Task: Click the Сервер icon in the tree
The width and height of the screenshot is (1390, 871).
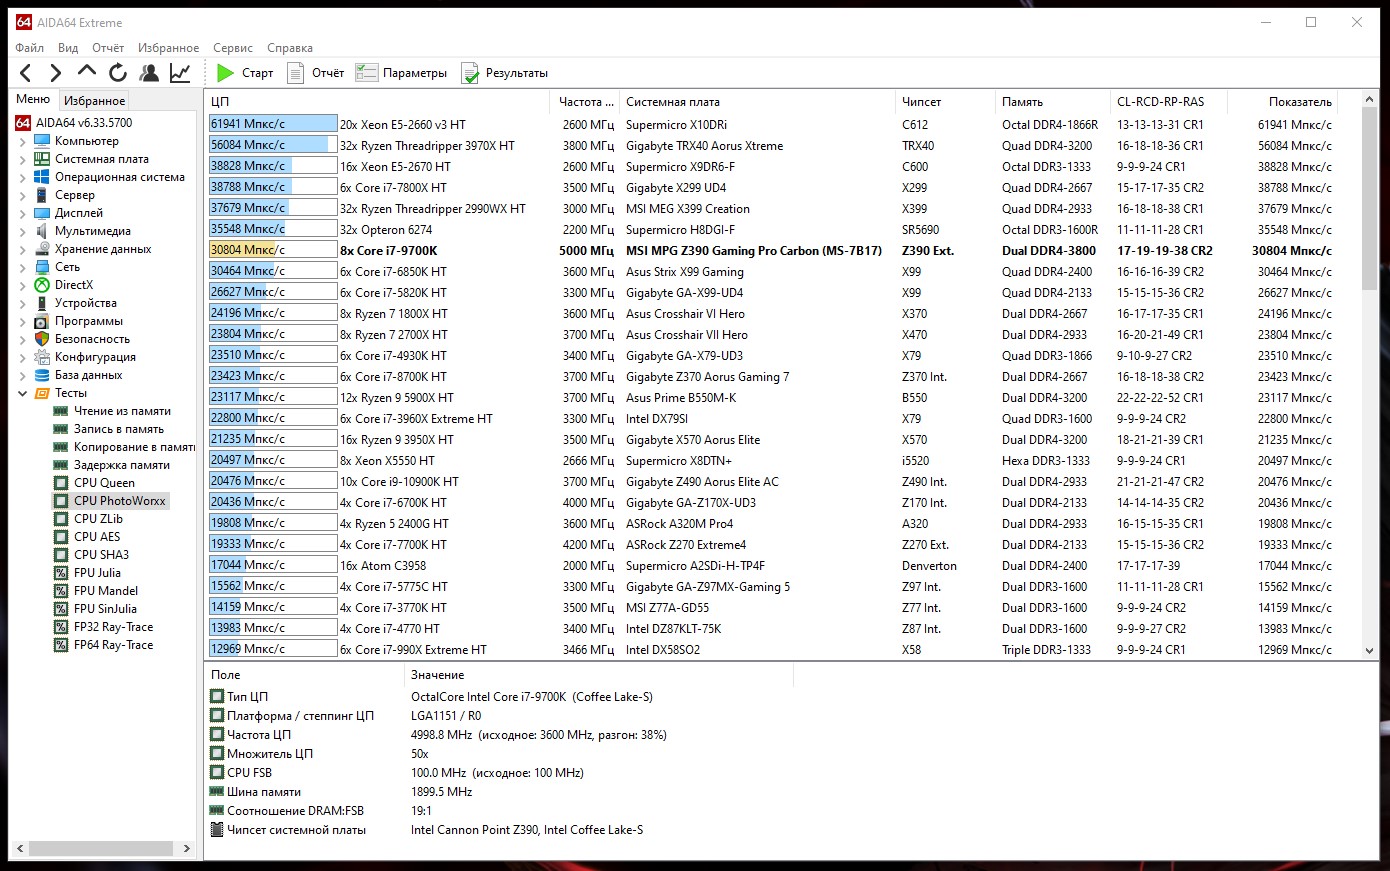Action: pos(42,195)
